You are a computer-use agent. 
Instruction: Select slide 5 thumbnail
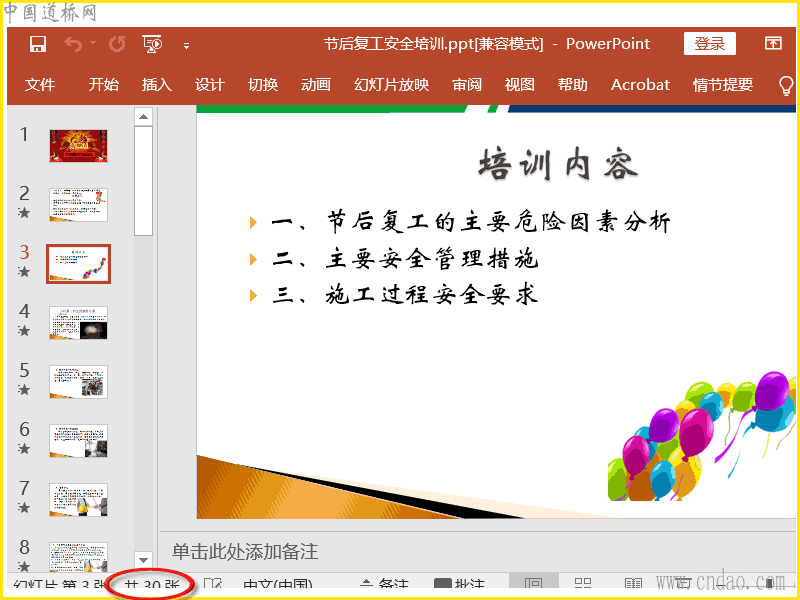coord(78,382)
